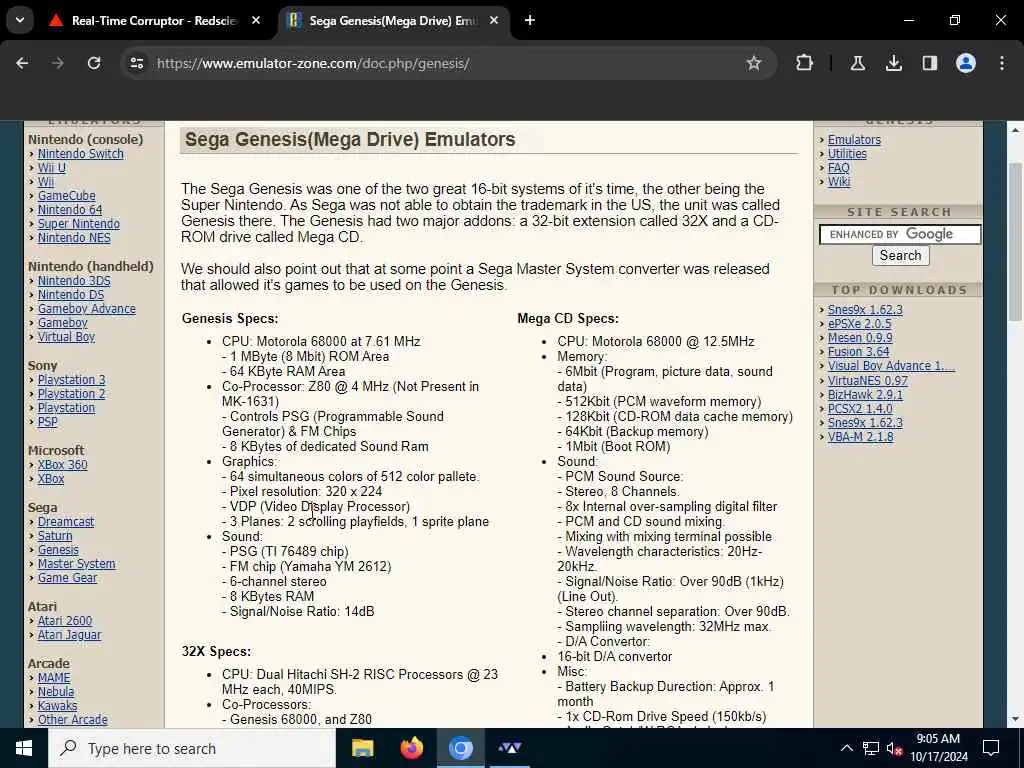1024x768 pixels.
Task: Open the FAQ link
Action: (x=839, y=168)
